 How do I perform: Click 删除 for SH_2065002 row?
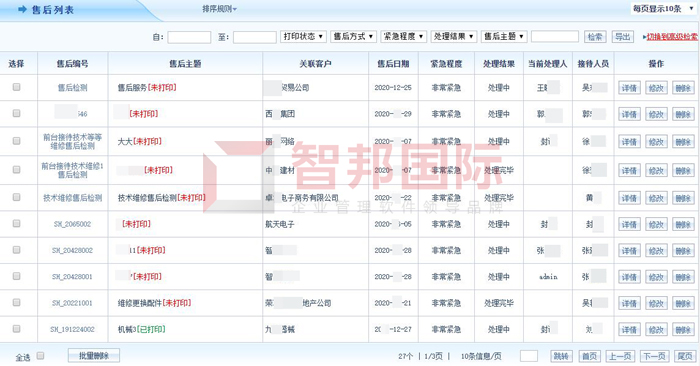pos(683,225)
